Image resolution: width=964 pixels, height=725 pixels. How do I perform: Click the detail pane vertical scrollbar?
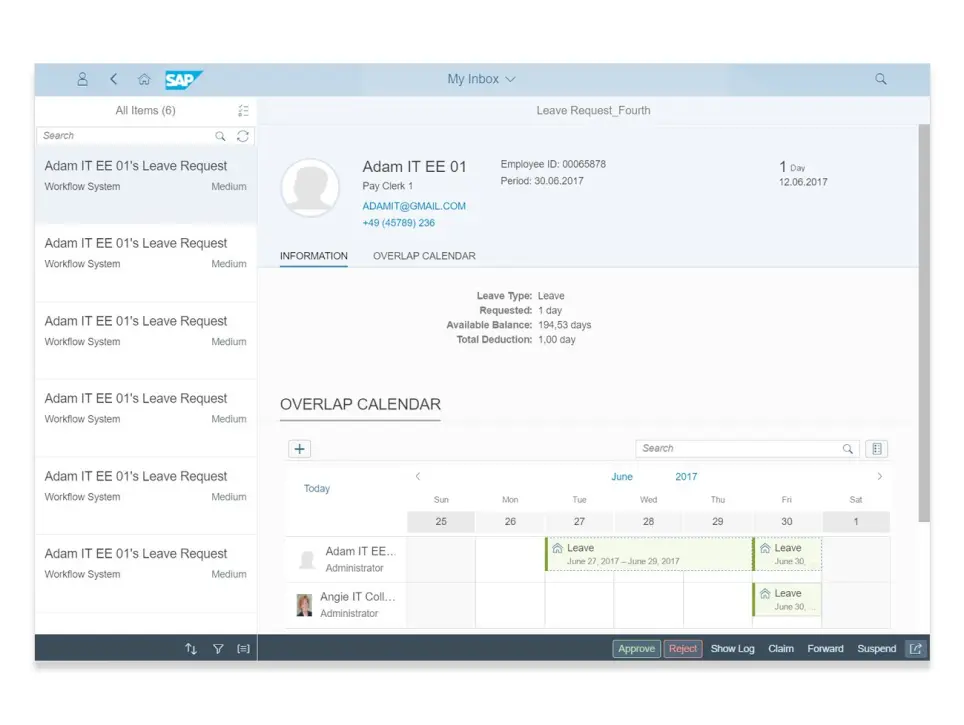point(924,323)
